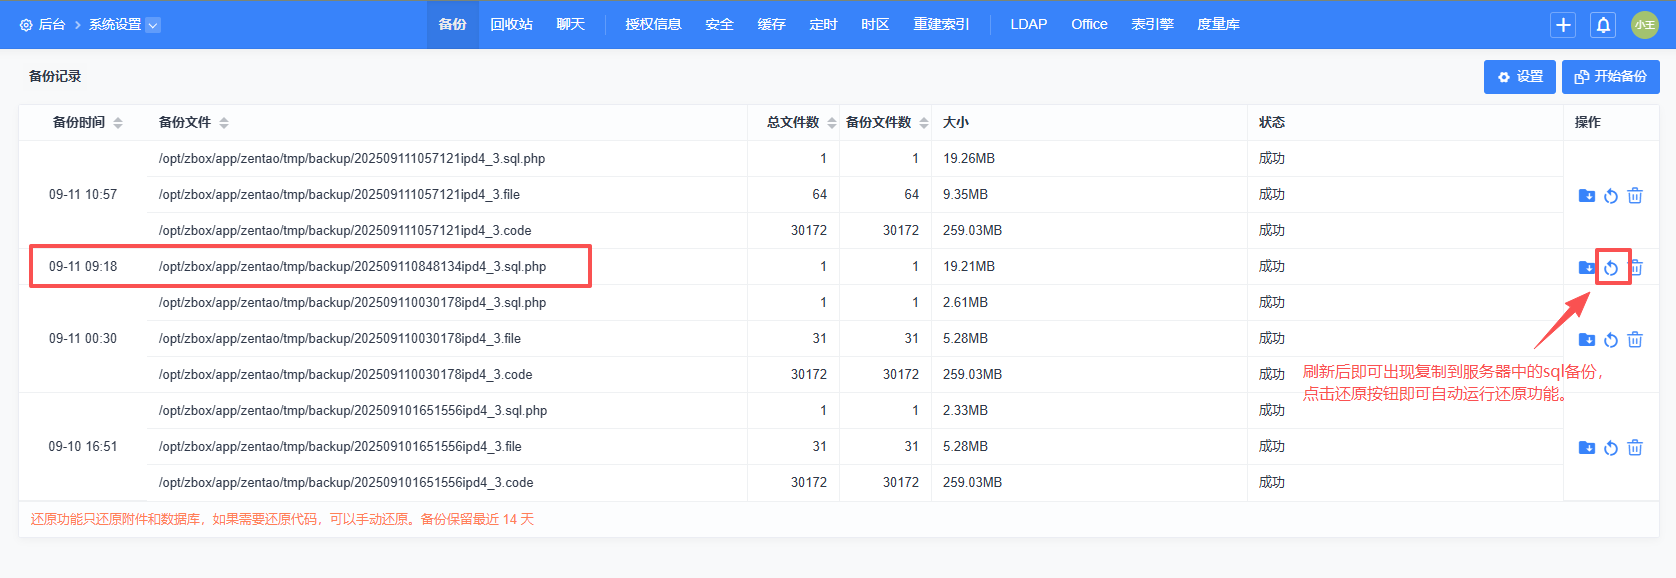The width and height of the screenshot is (1676, 578).
Task: Click the 09-11 09:18 time cell
Action: [83, 267]
